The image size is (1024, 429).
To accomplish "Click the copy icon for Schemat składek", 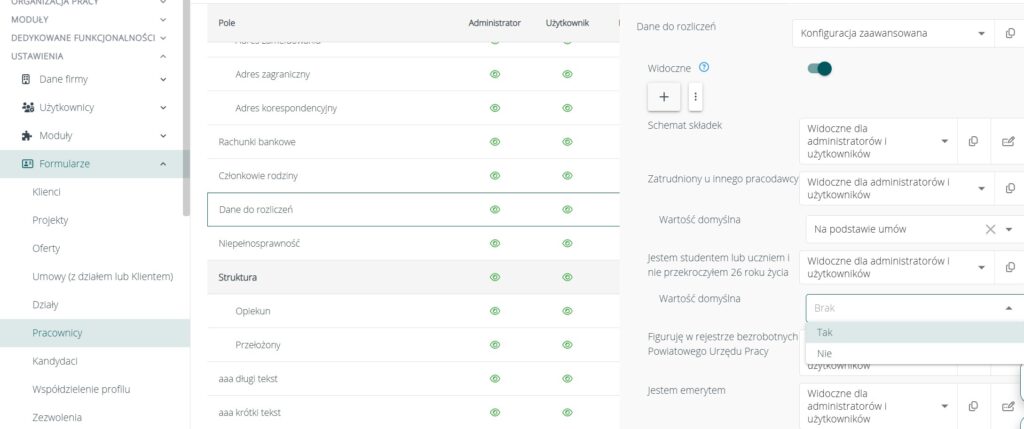I will click(x=973, y=142).
